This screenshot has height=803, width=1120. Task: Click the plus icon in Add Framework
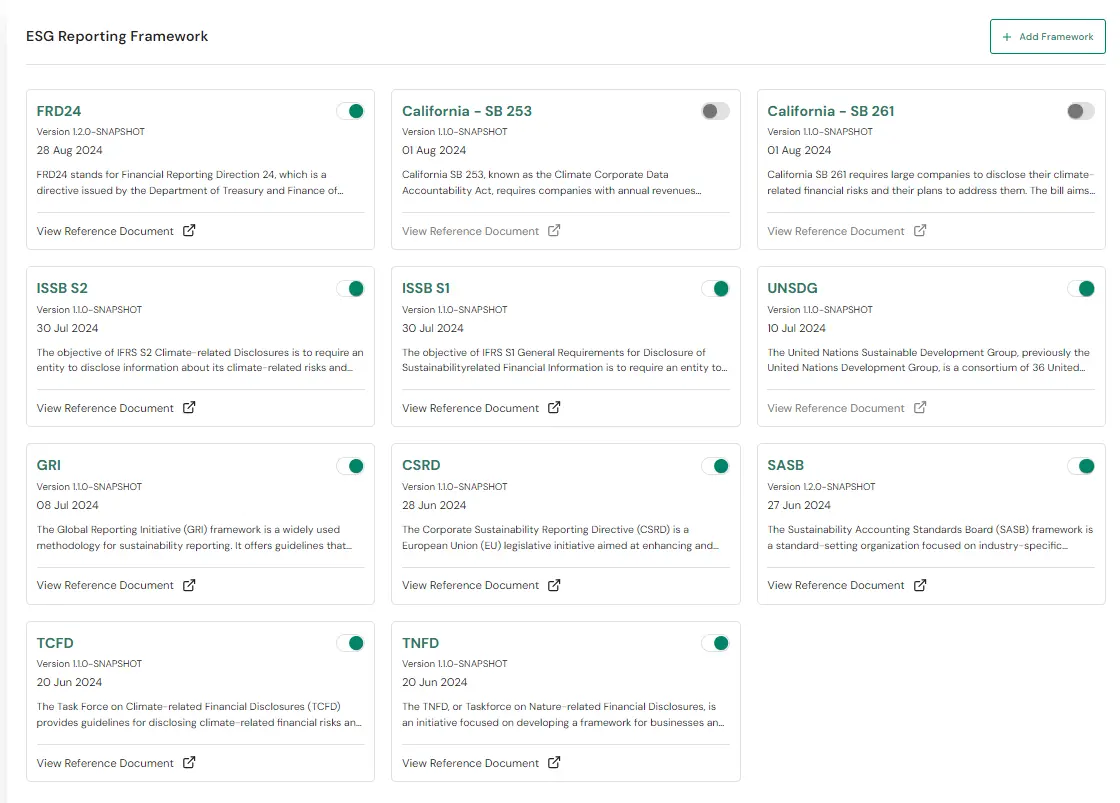(1006, 36)
